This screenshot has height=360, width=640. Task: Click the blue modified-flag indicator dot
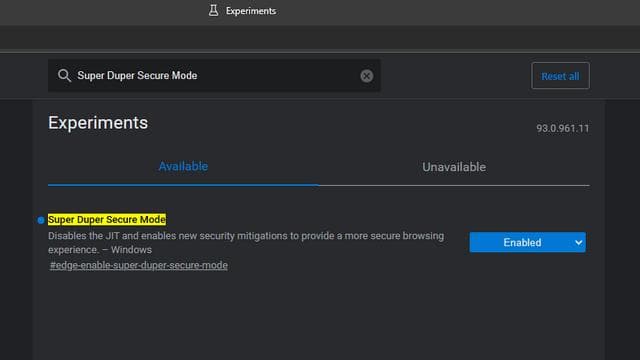pyautogui.click(x=41, y=220)
